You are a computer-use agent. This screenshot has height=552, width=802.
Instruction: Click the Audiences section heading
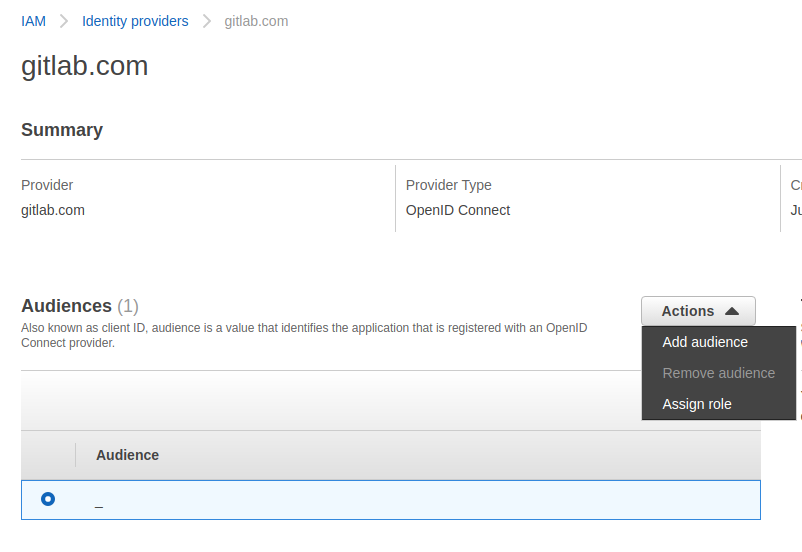point(66,306)
